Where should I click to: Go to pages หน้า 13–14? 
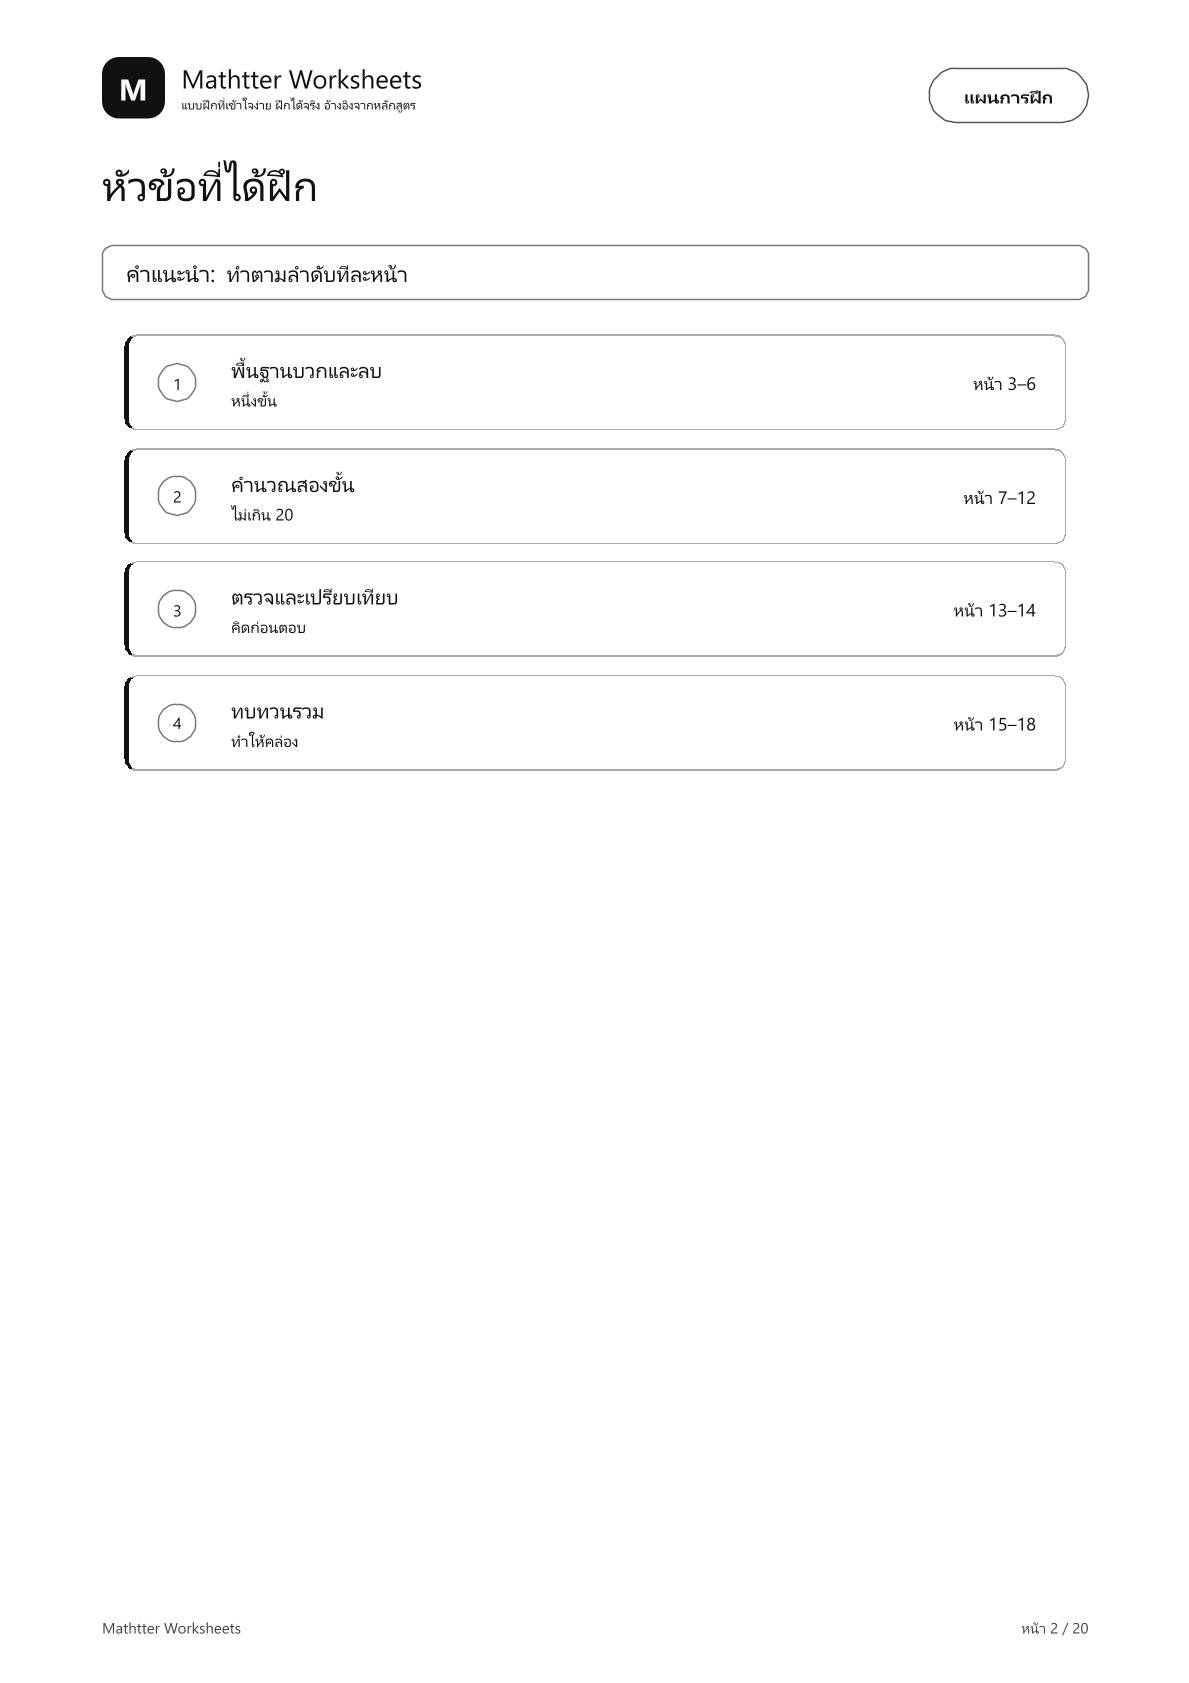click(x=994, y=611)
